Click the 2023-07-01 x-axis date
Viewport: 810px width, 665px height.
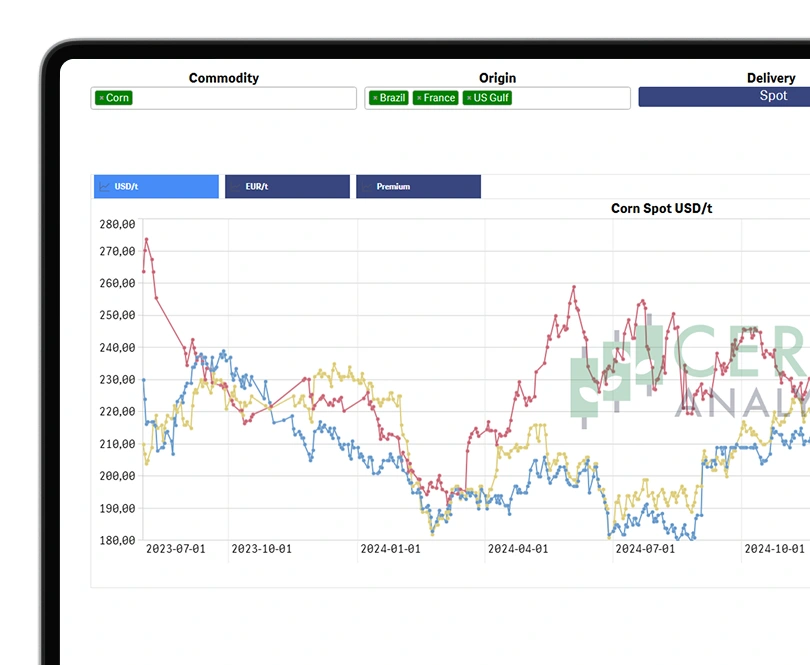pos(176,549)
